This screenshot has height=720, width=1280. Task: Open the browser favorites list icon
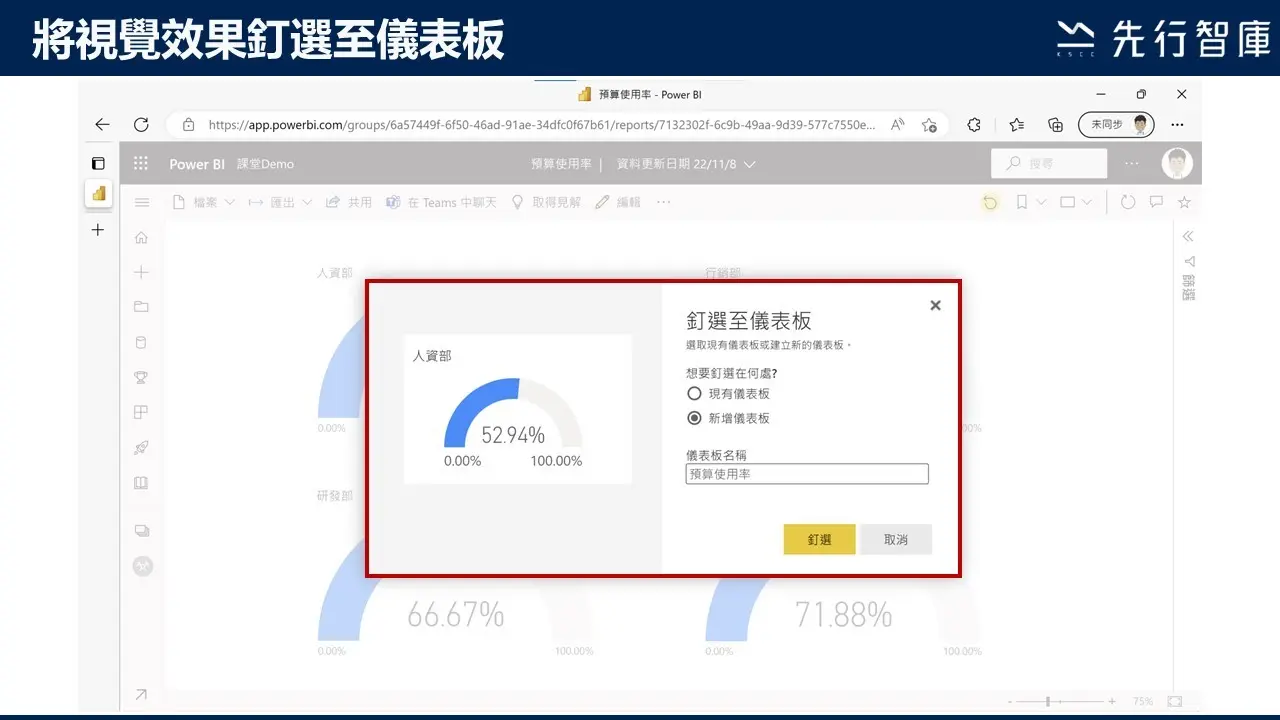(1017, 125)
